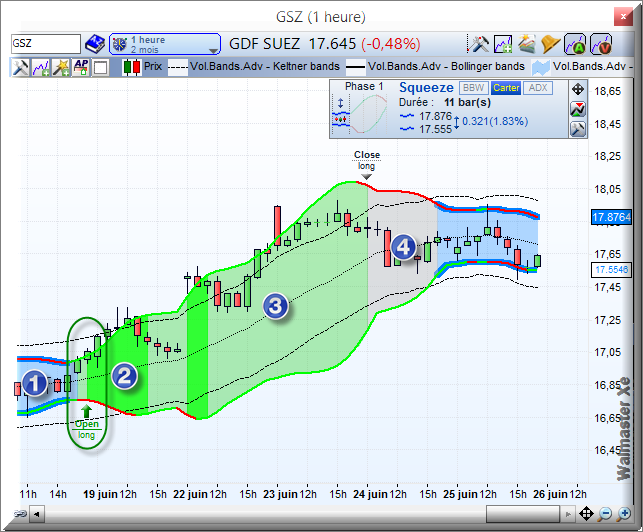Click the 18,05 price level on the price axis

coord(607,189)
